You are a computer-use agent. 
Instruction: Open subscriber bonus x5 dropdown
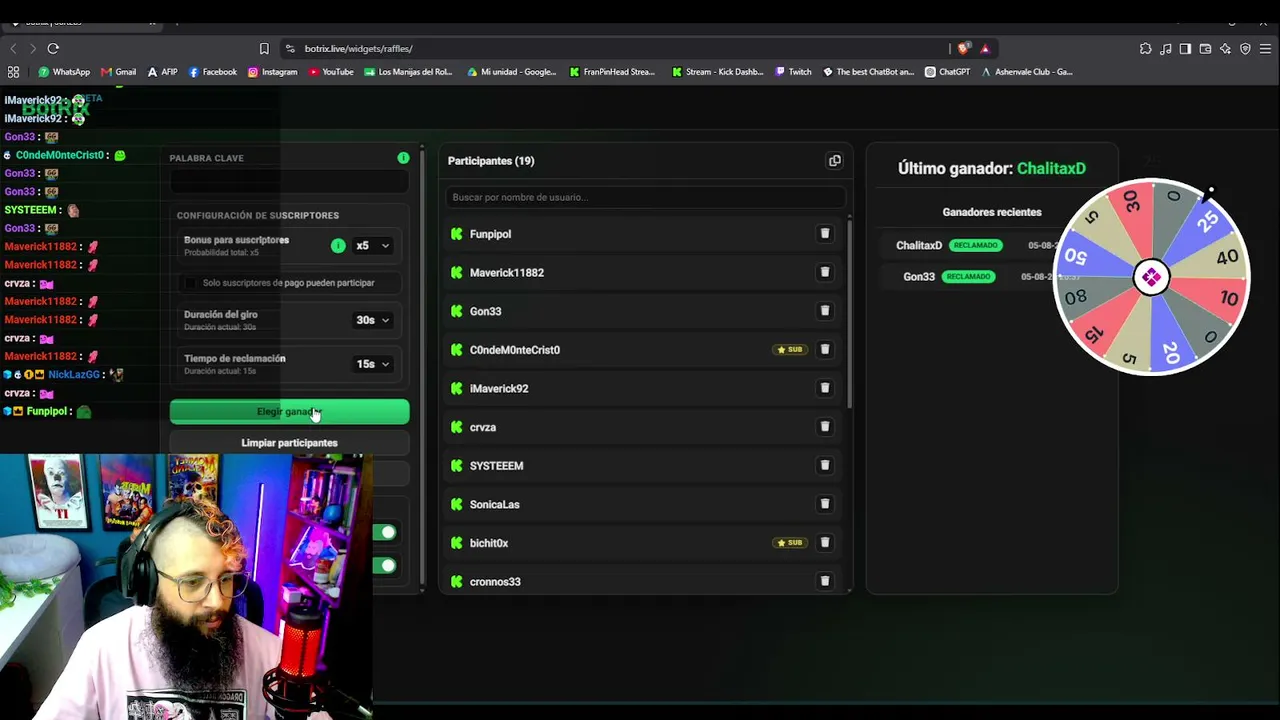click(x=373, y=246)
